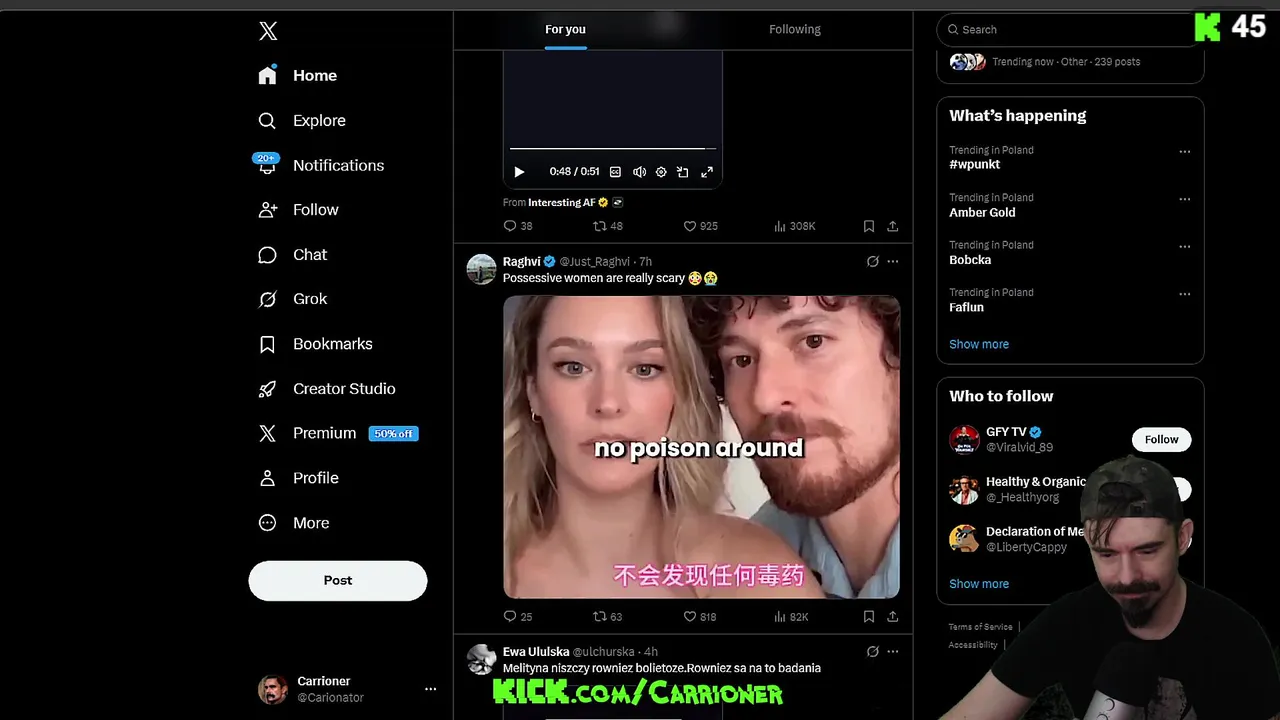Like Raghvi's post with 818 likes
Image resolution: width=1280 pixels, height=720 pixels.
(x=700, y=617)
